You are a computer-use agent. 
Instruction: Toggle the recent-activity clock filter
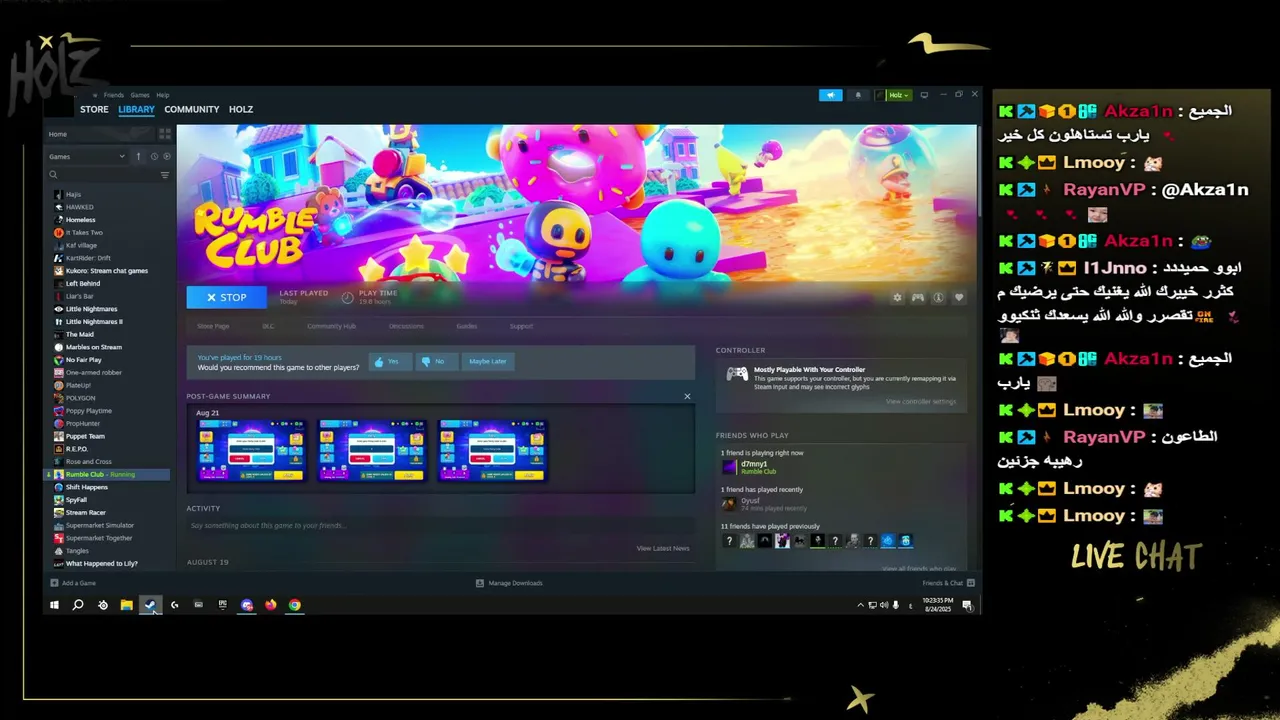[154, 156]
